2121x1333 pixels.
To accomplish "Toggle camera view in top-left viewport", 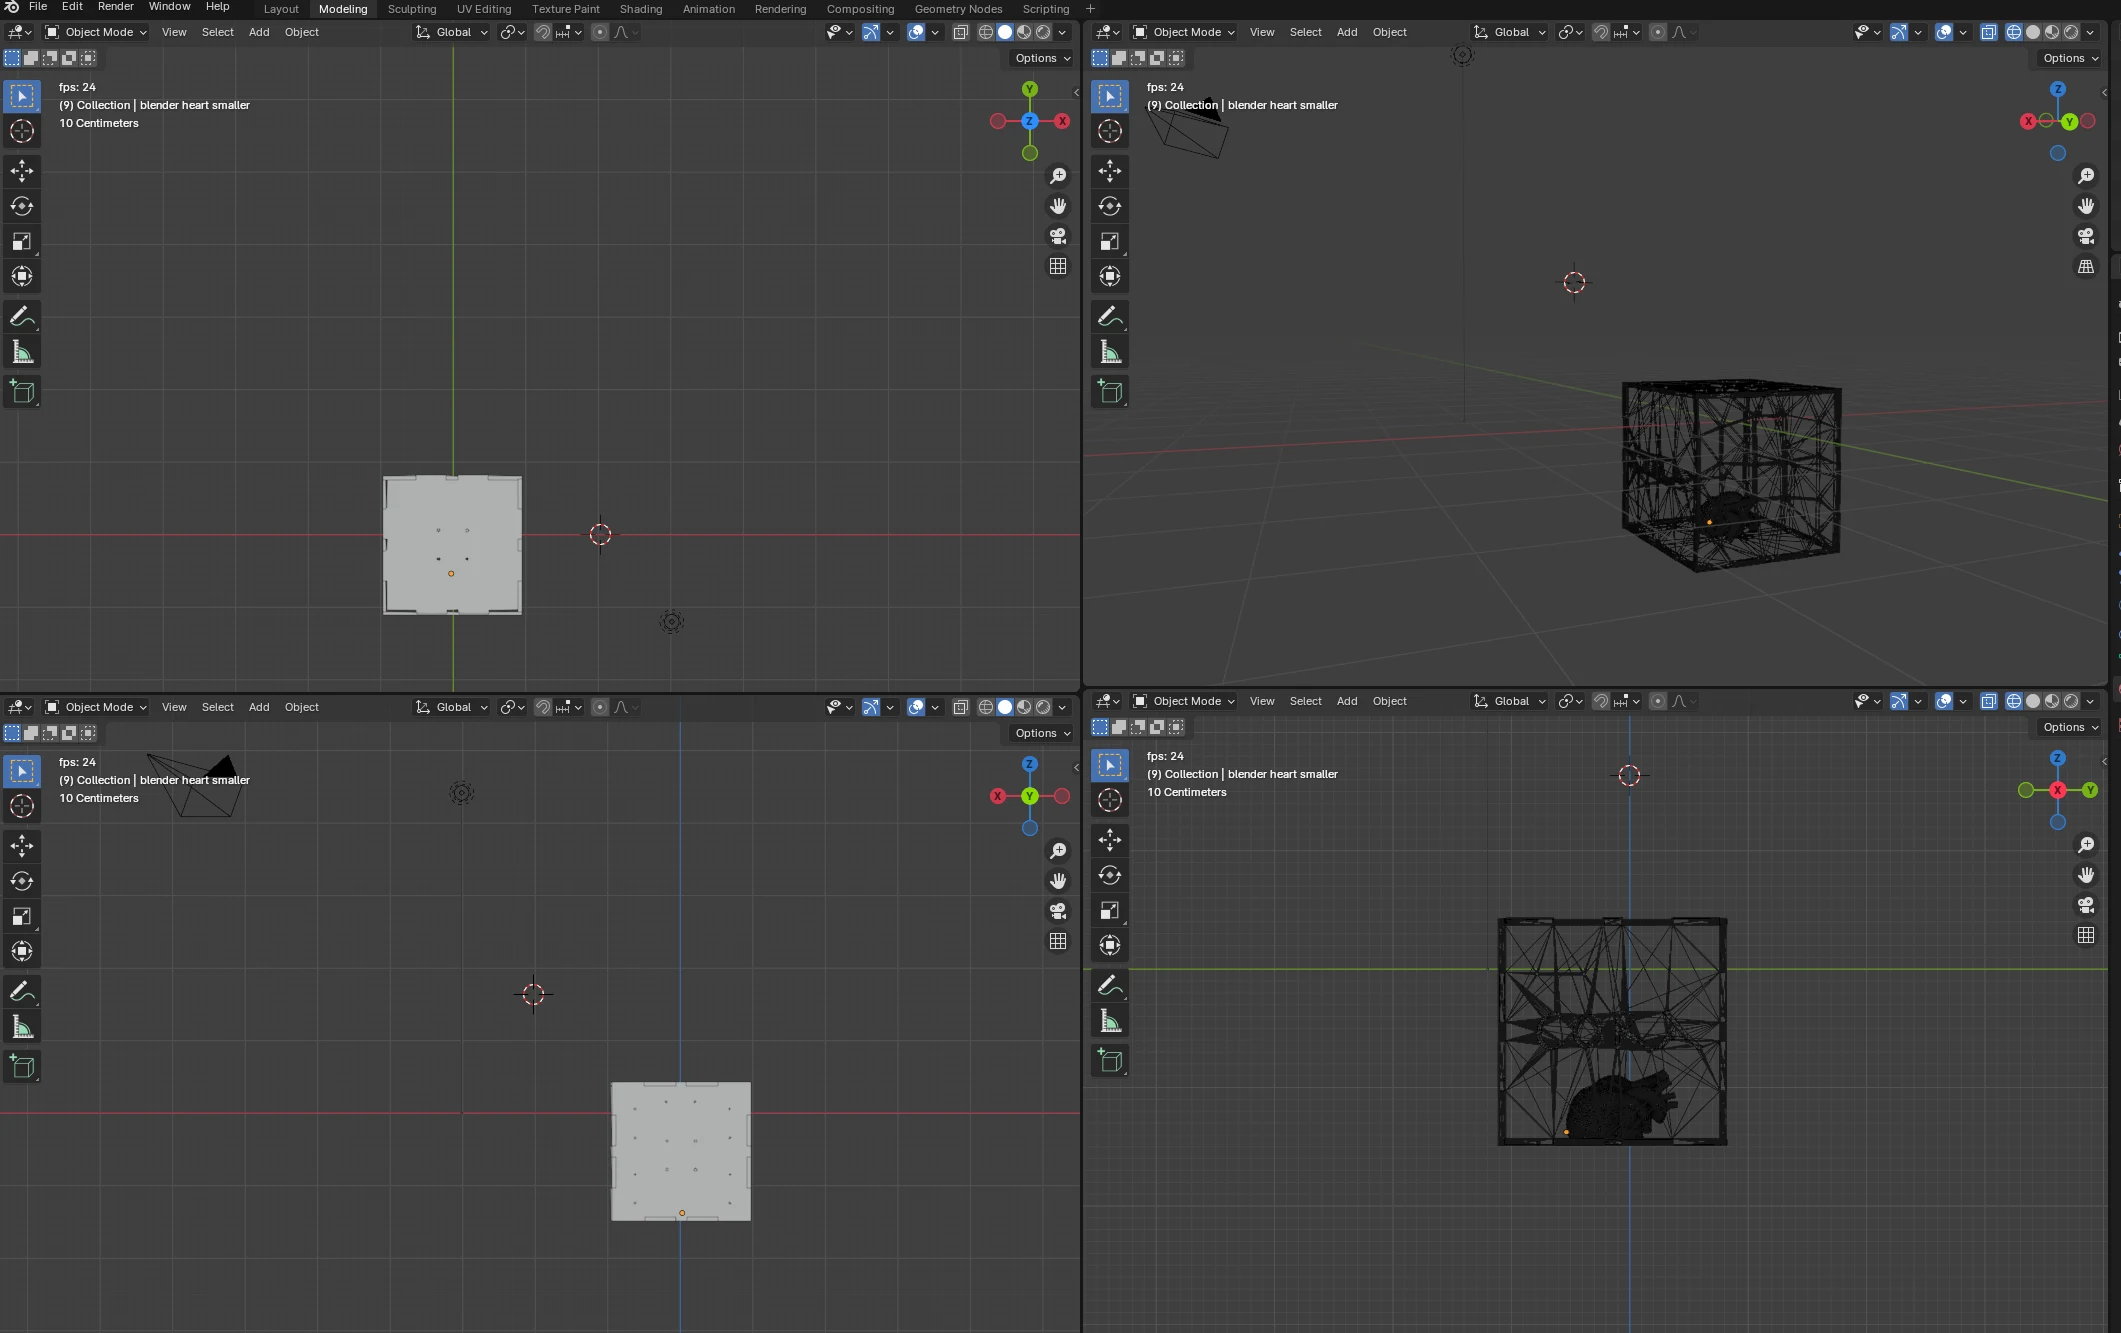I will coord(1058,236).
